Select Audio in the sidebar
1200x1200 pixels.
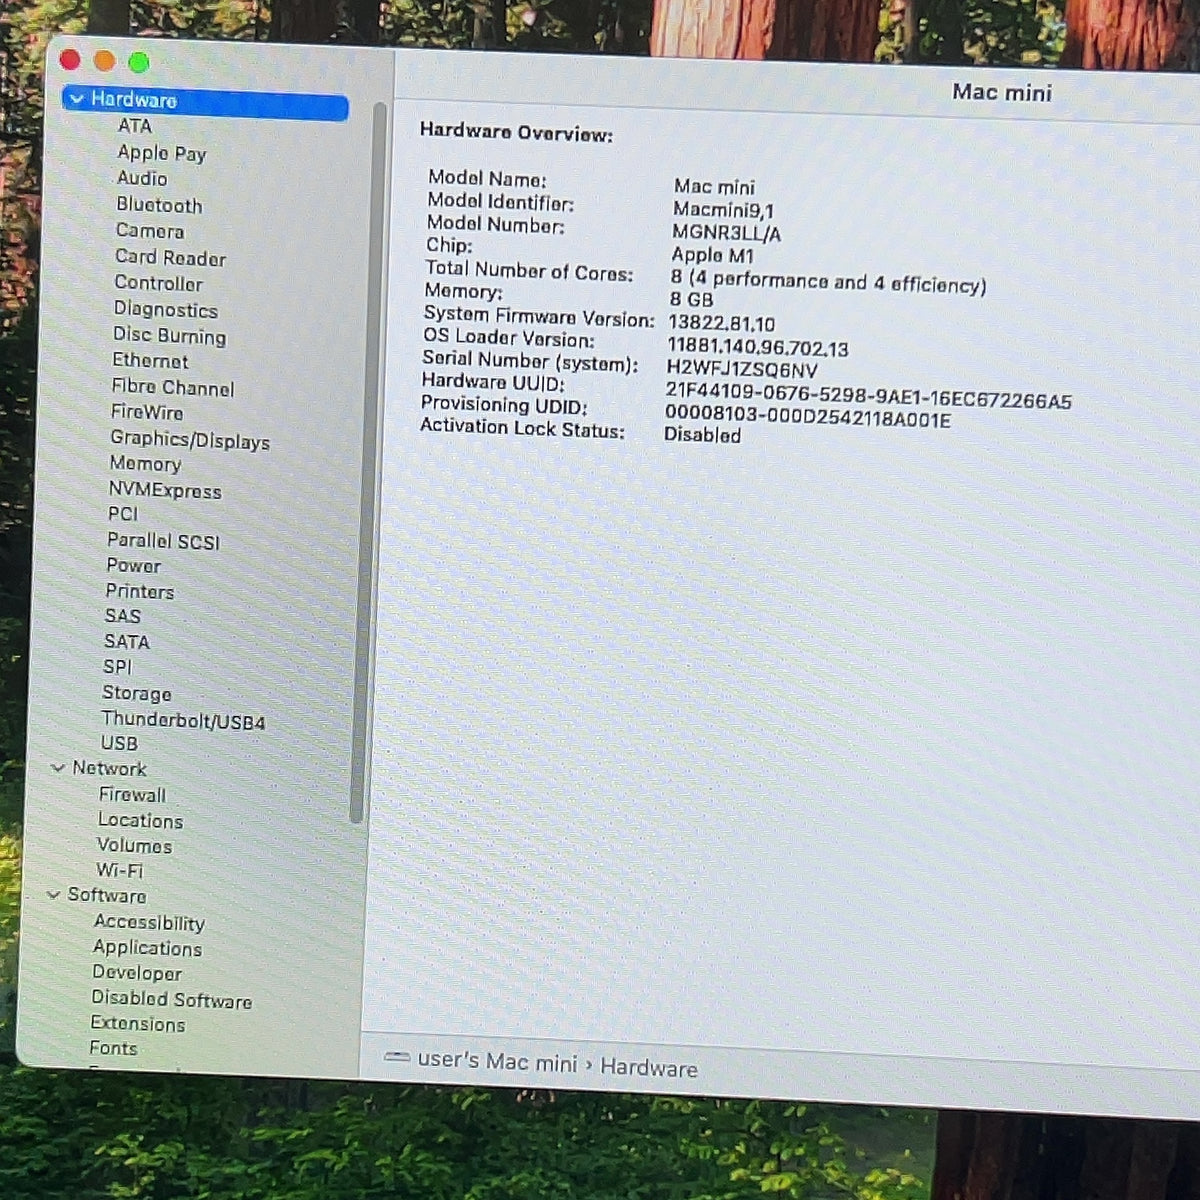click(x=142, y=178)
